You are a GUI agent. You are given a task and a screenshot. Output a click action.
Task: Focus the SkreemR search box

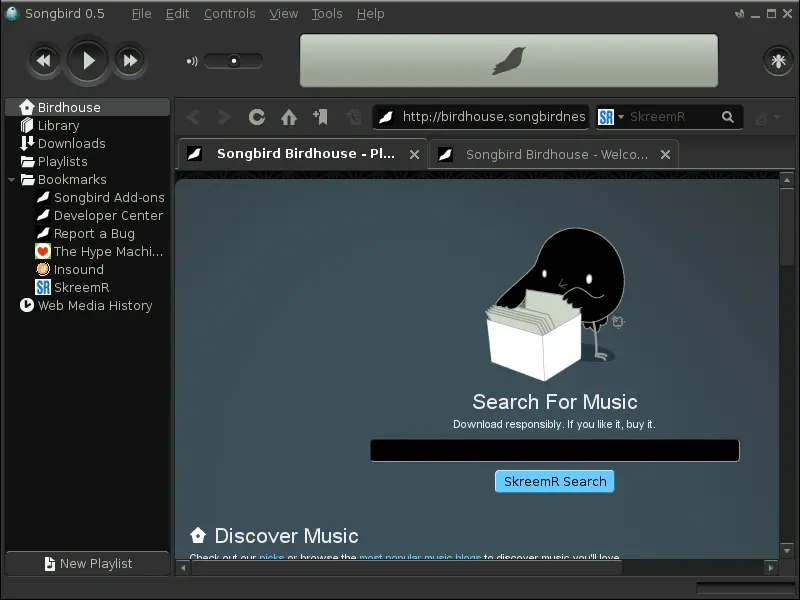(671, 117)
